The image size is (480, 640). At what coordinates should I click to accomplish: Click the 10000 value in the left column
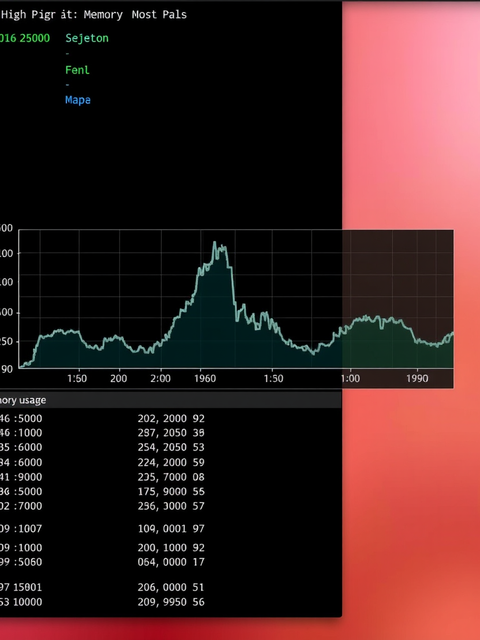click(x=28, y=602)
